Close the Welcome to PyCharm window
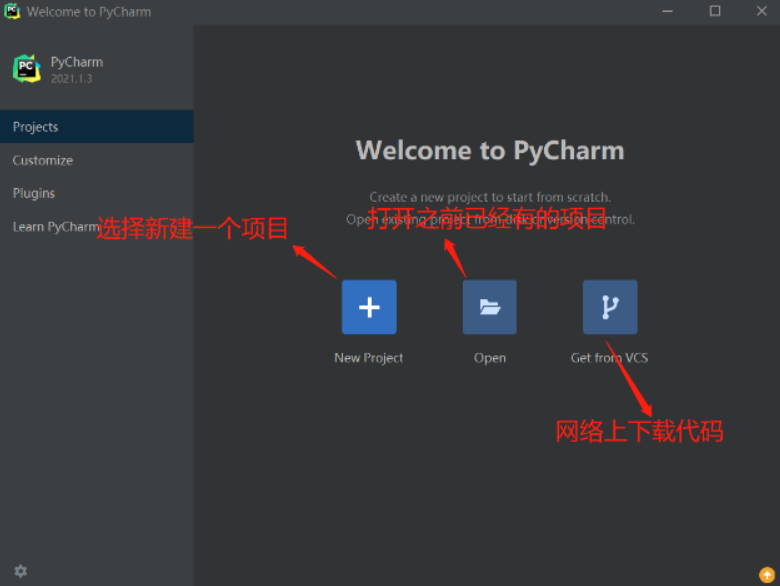 [x=762, y=11]
